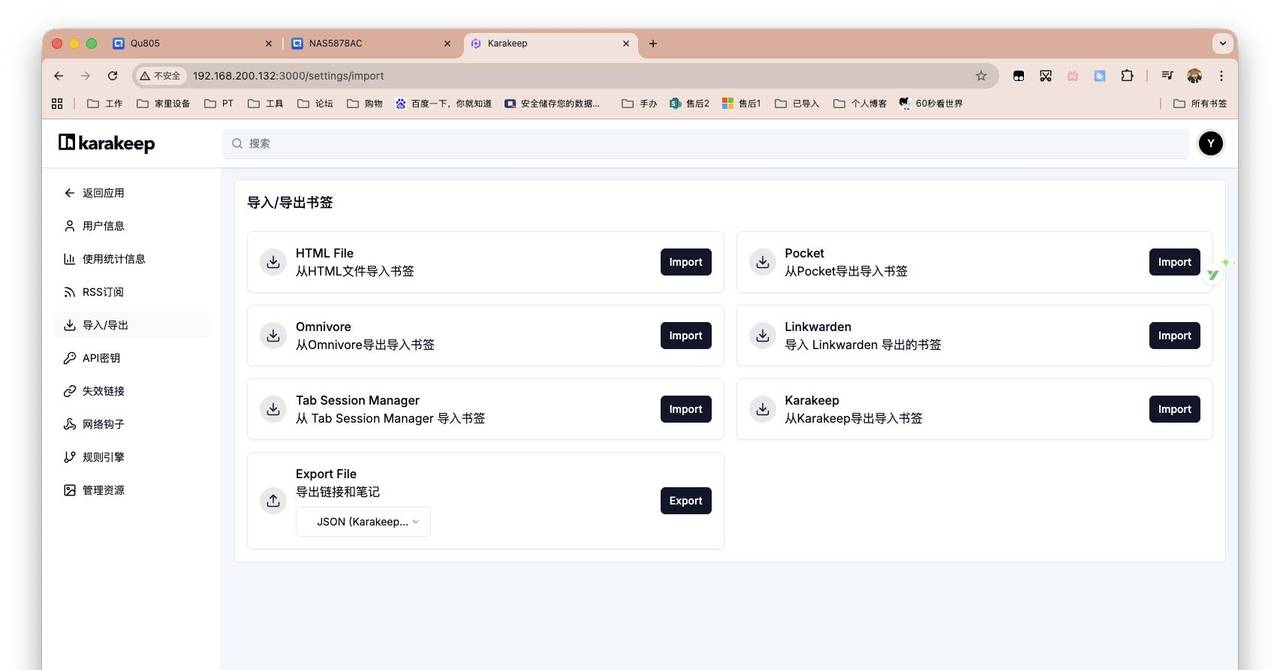The width and height of the screenshot is (1280, 670).
Task: Expand the 工作 bookmarks folder
Action: coord(106,102)
